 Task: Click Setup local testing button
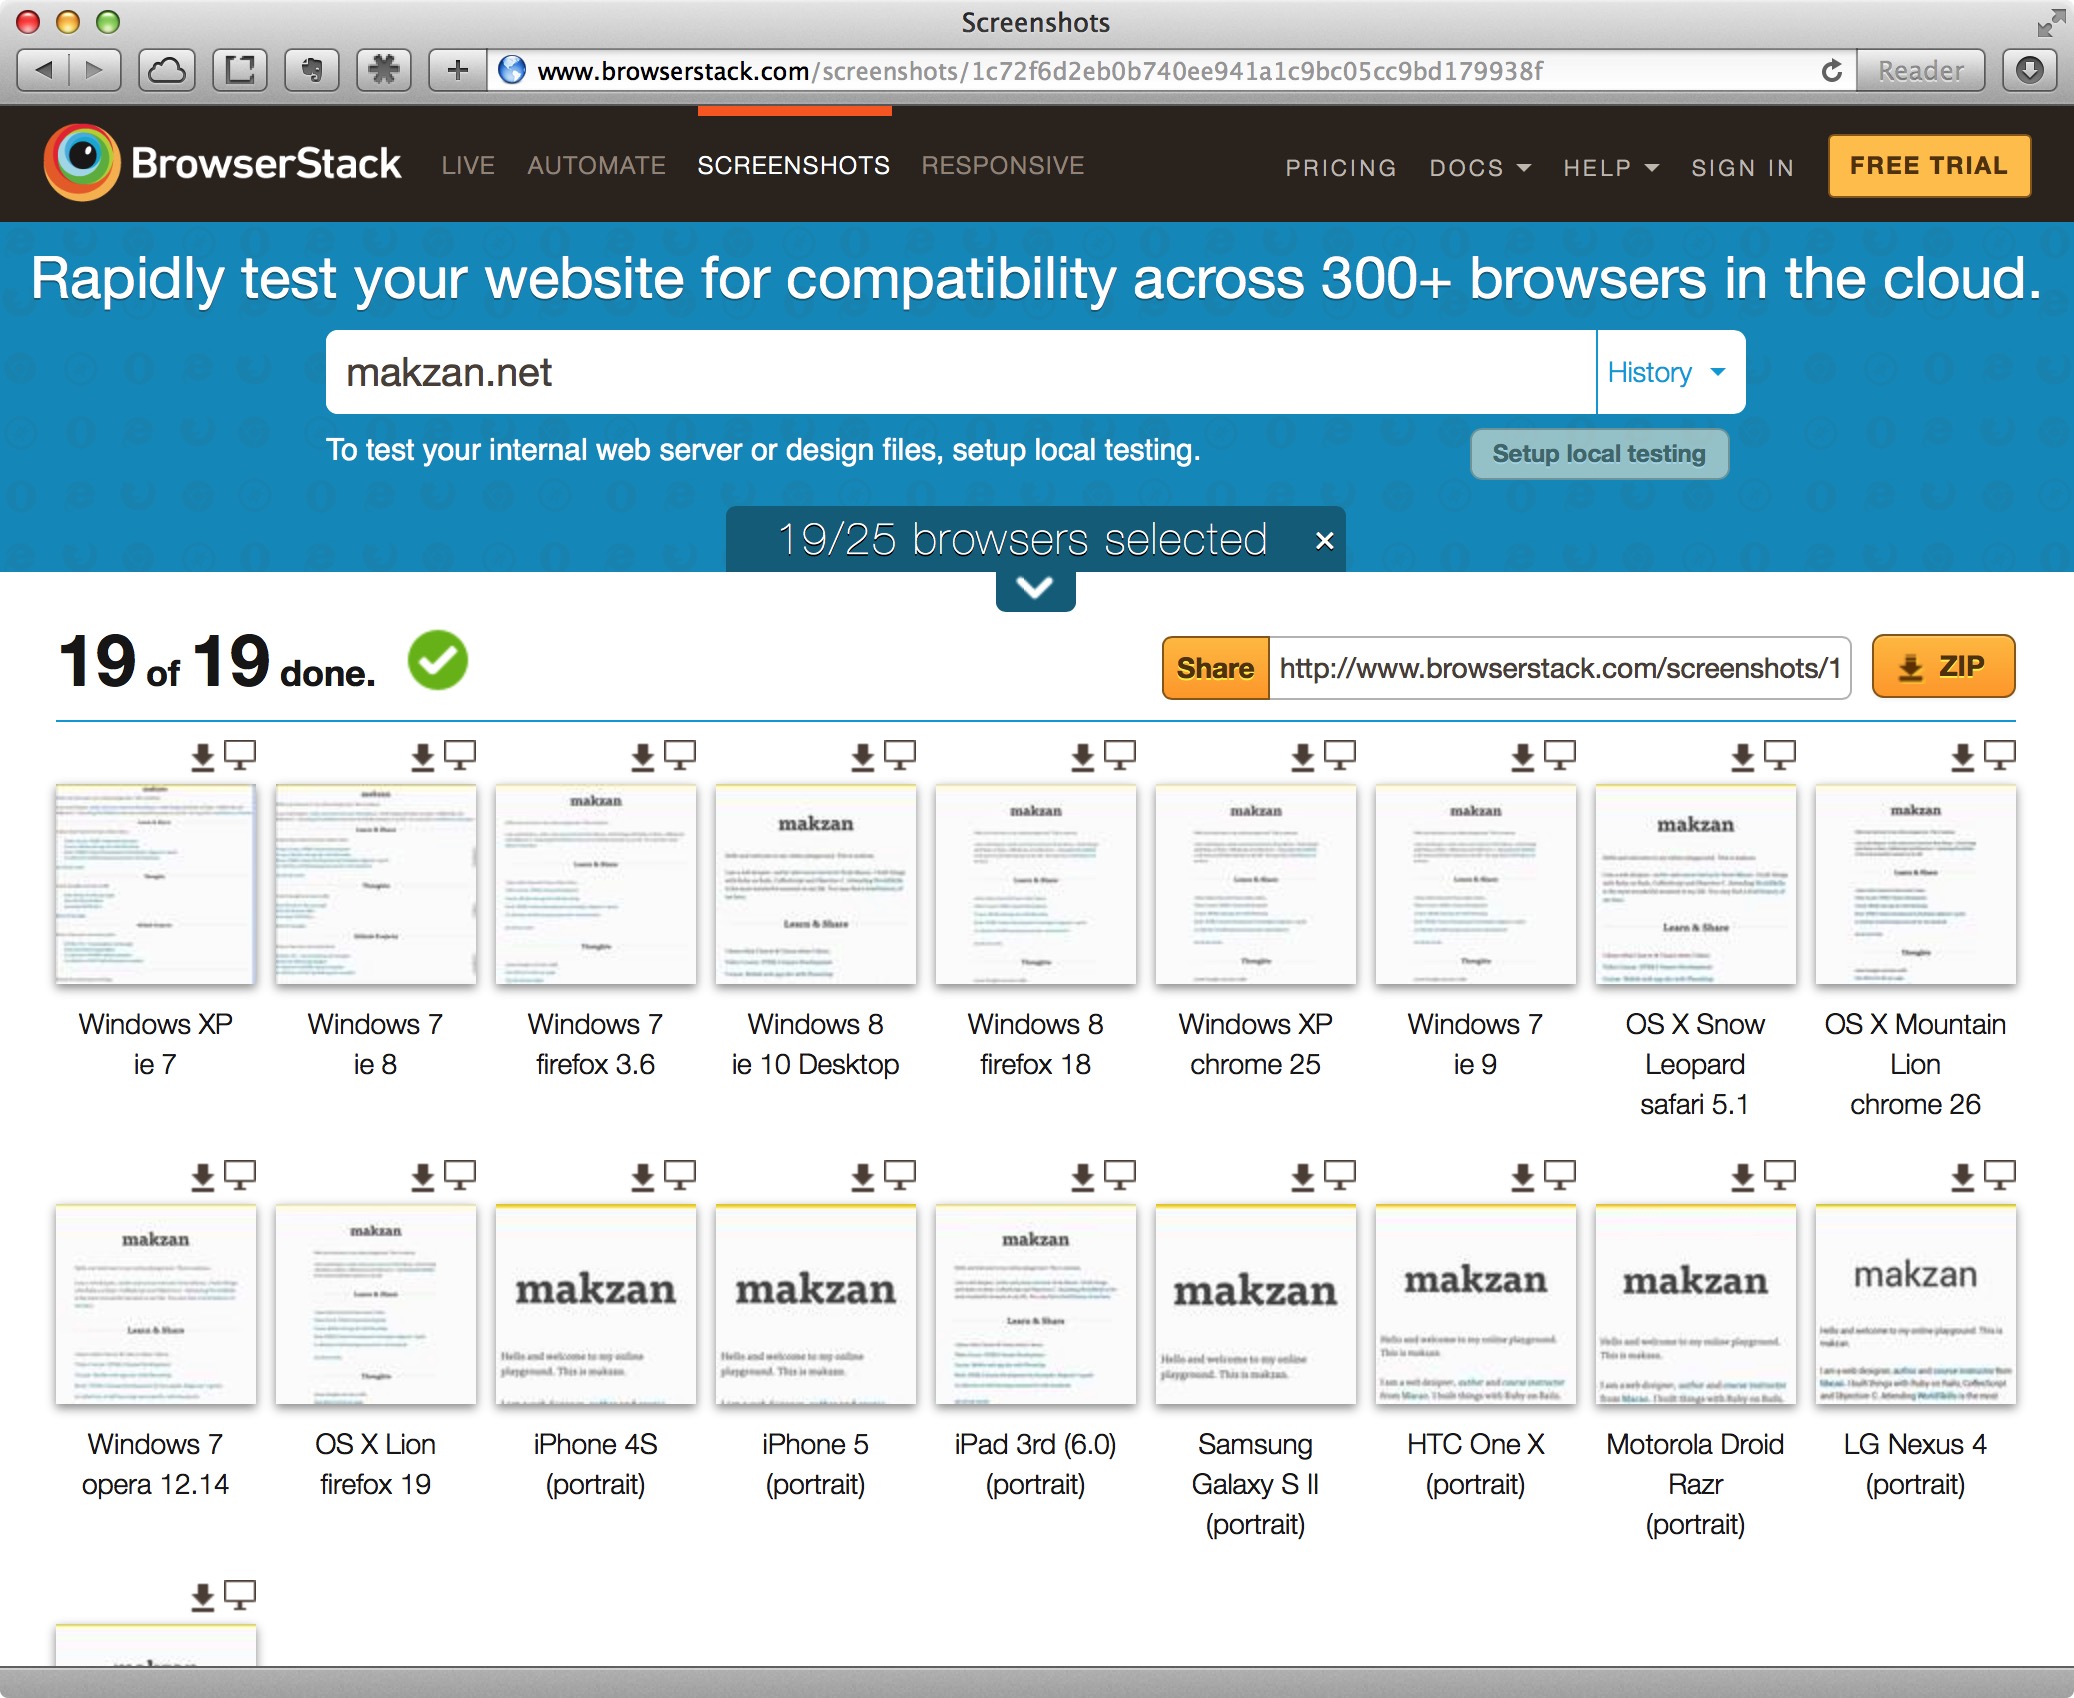click(x=1598, y=454)
